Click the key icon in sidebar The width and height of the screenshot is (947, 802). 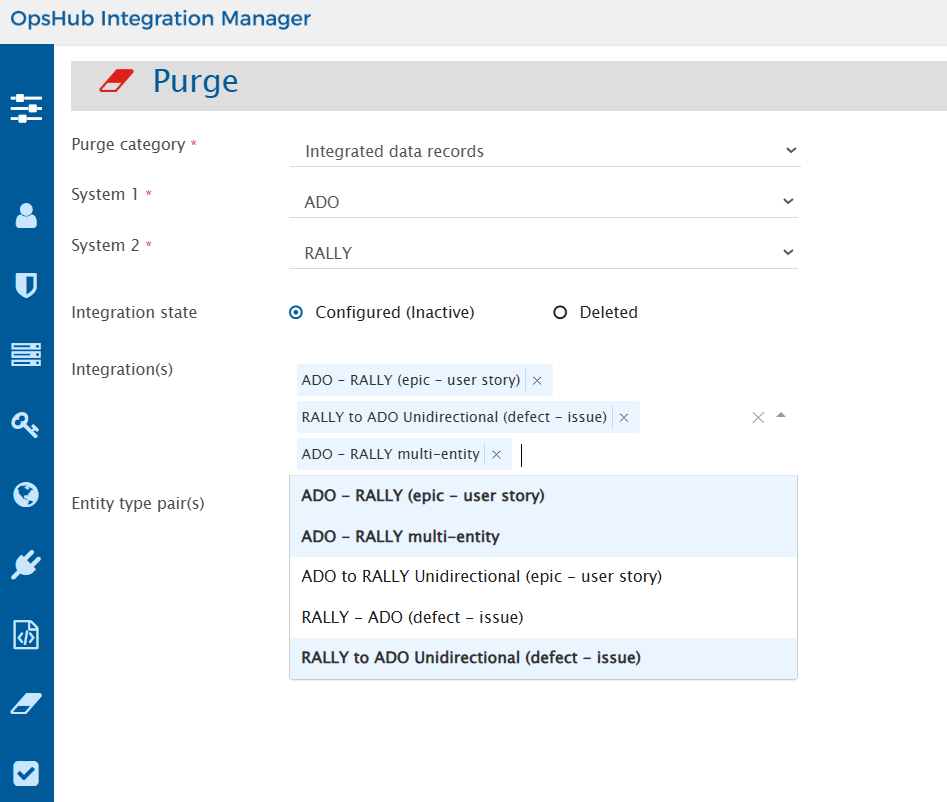tap(26, 424)
